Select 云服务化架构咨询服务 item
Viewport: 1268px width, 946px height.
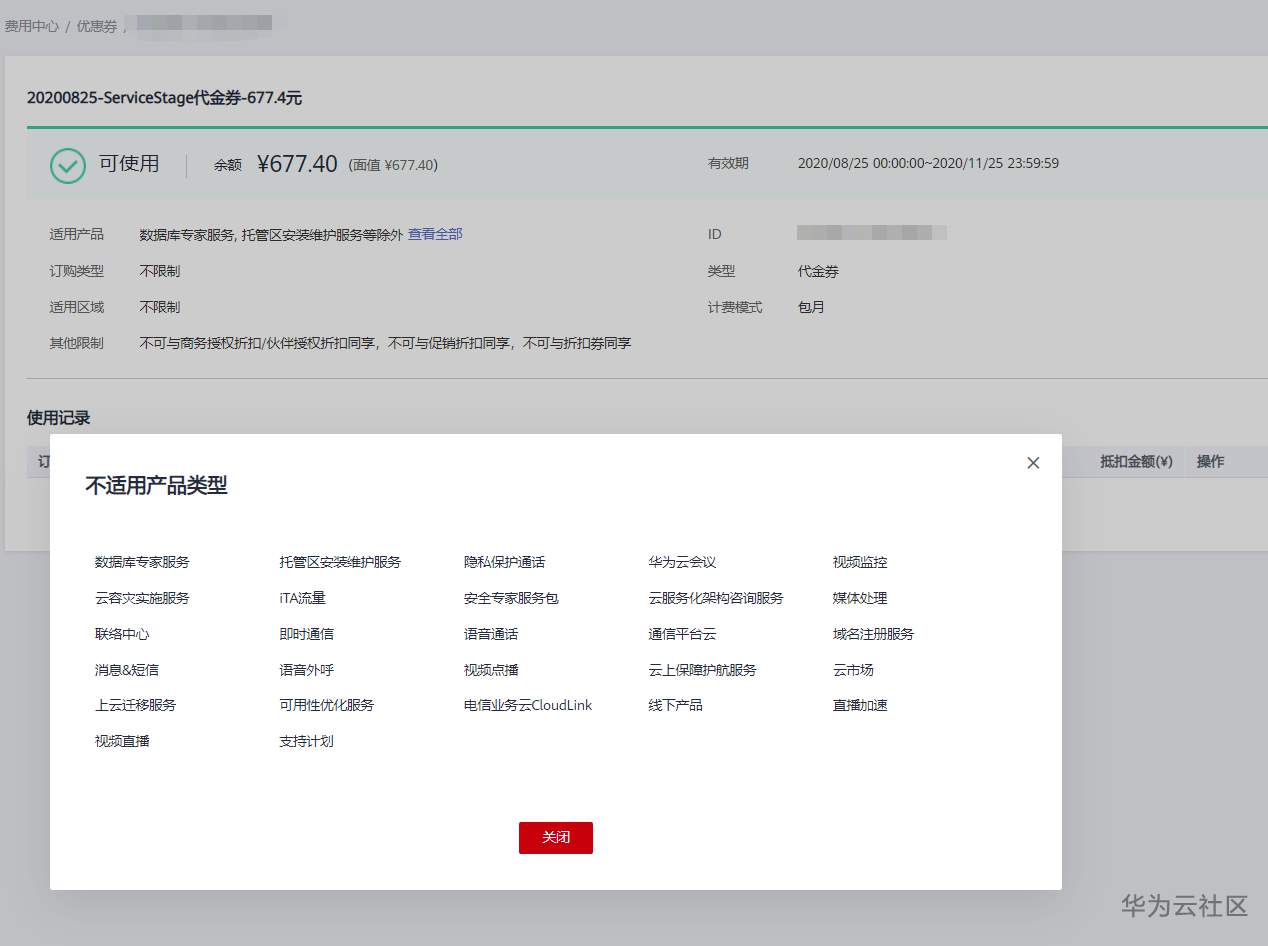point(716,598)
